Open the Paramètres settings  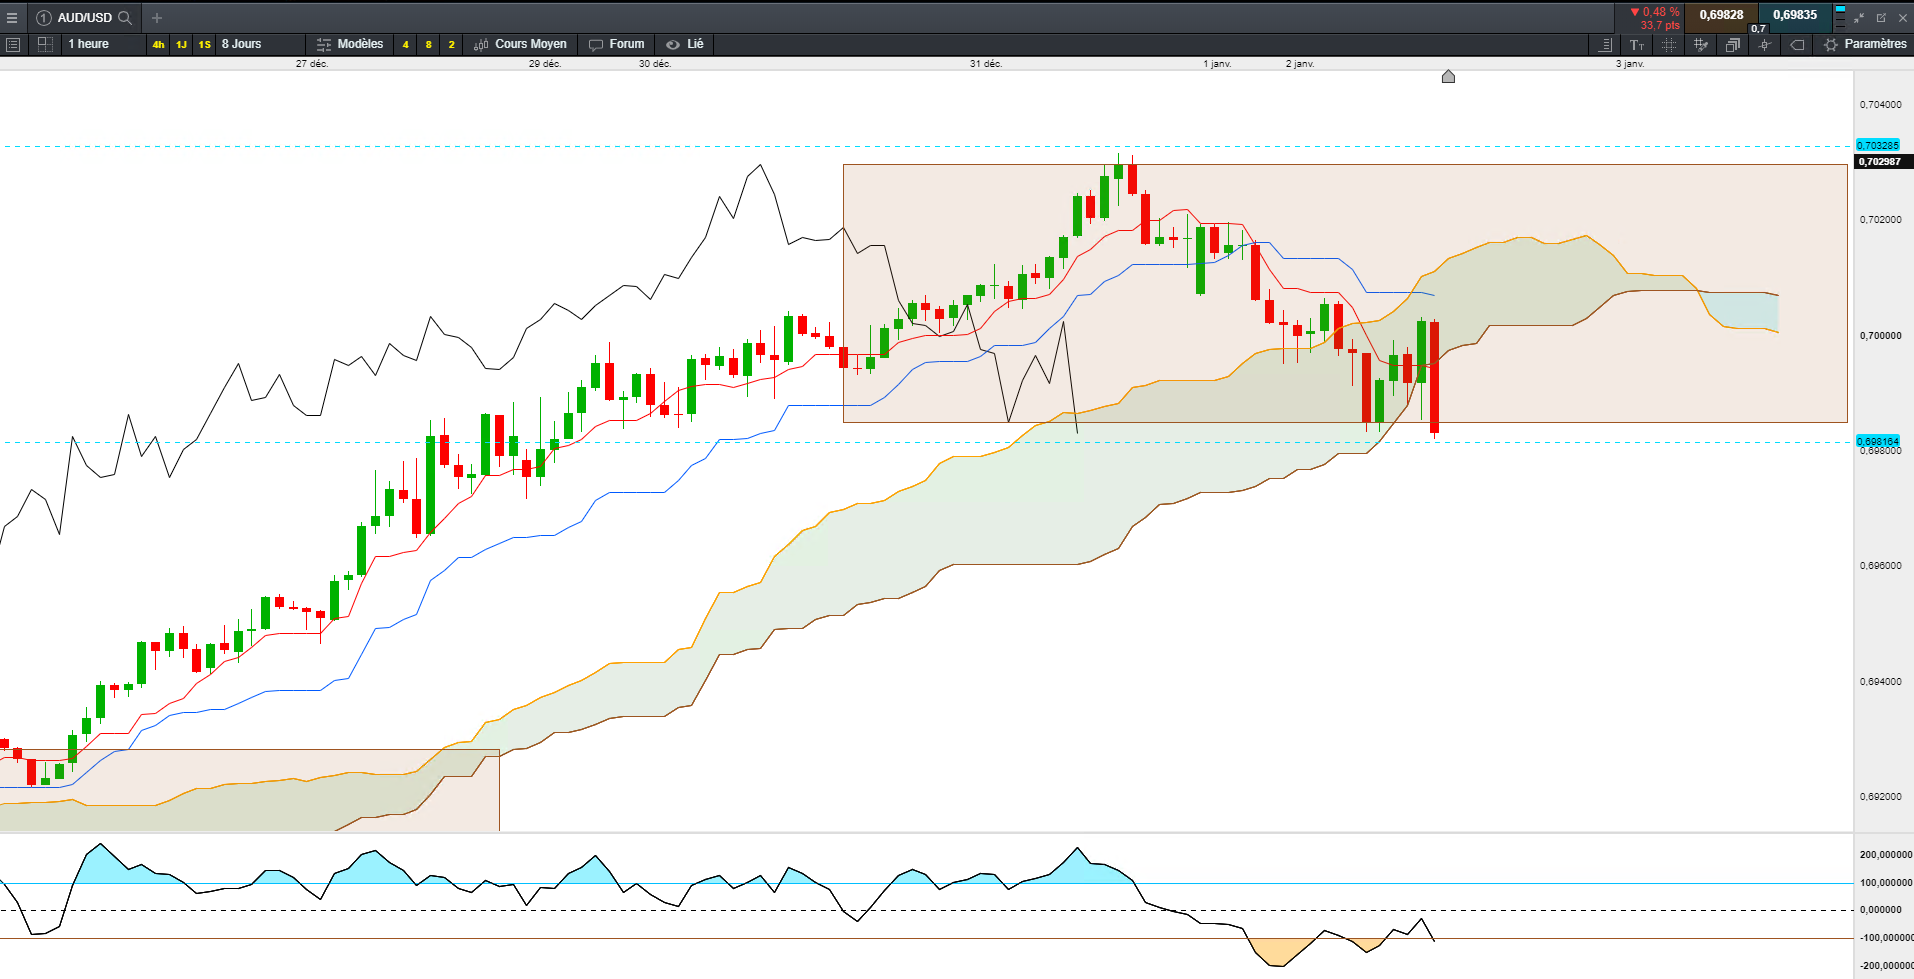1865,44
